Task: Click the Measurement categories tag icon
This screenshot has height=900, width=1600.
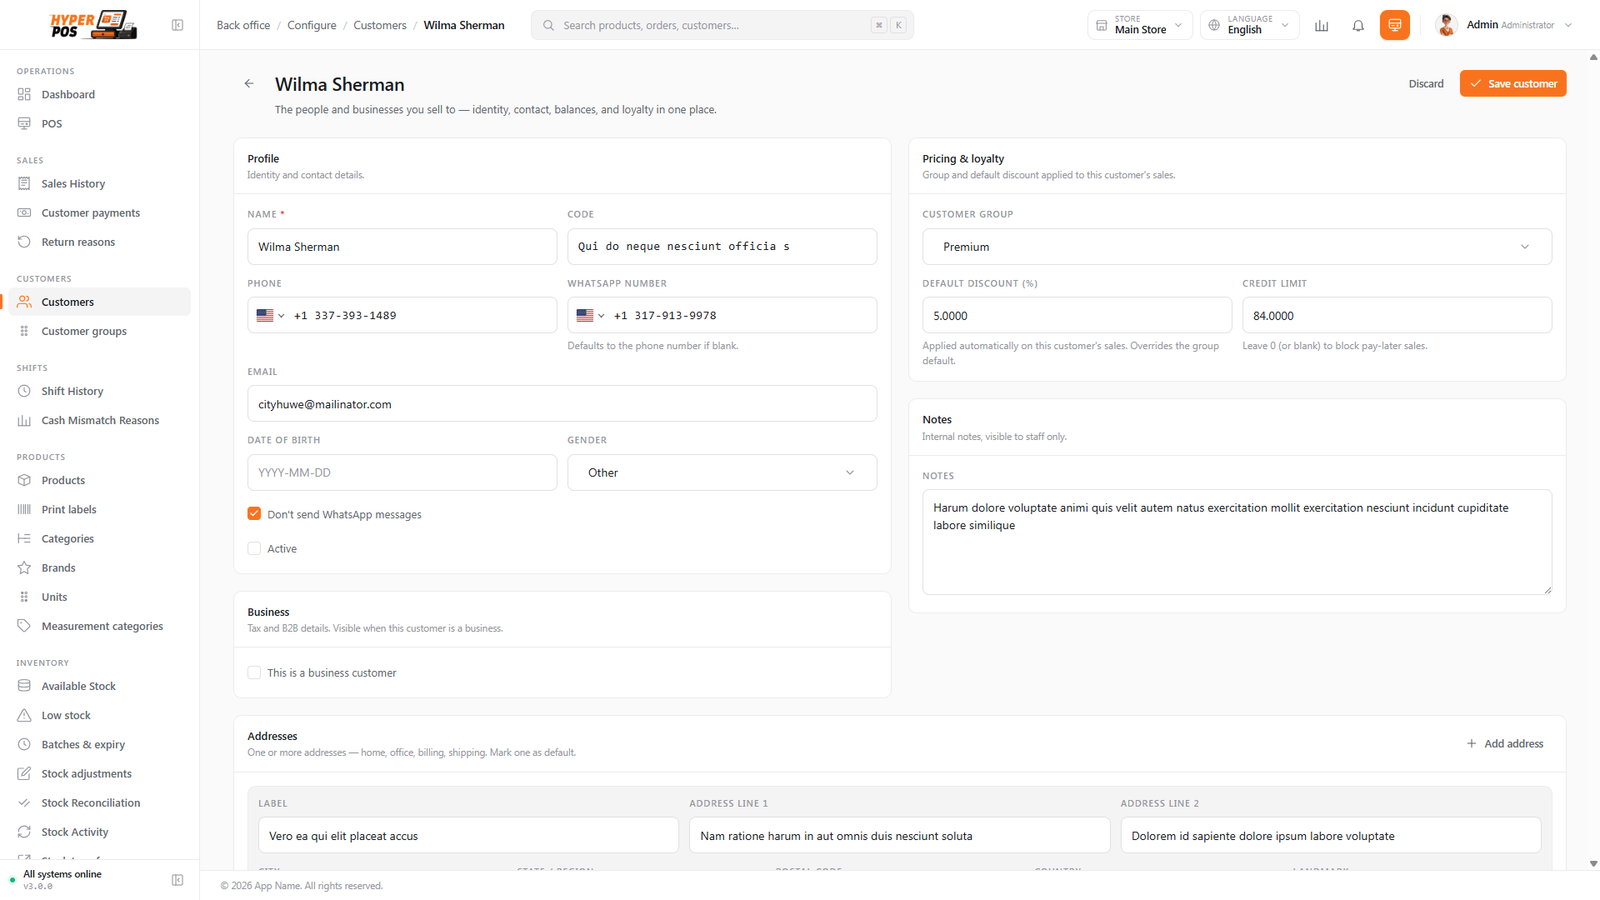Action: click(24, 626)
